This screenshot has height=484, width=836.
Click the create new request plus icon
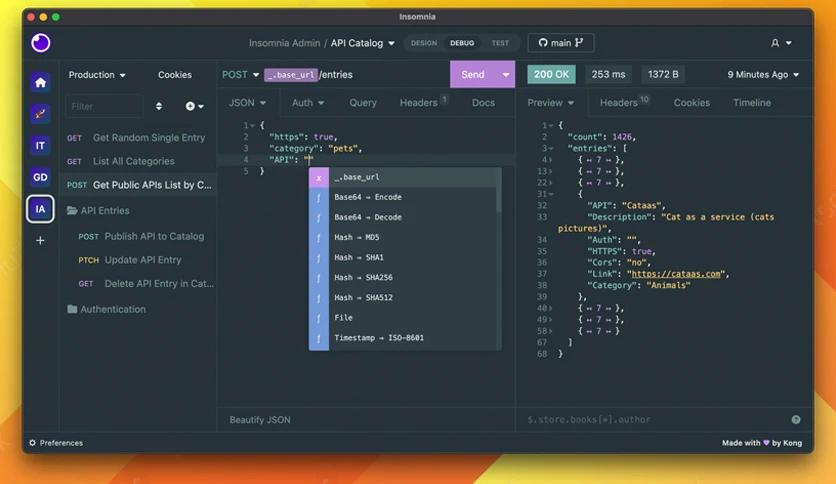click(194, 106)
